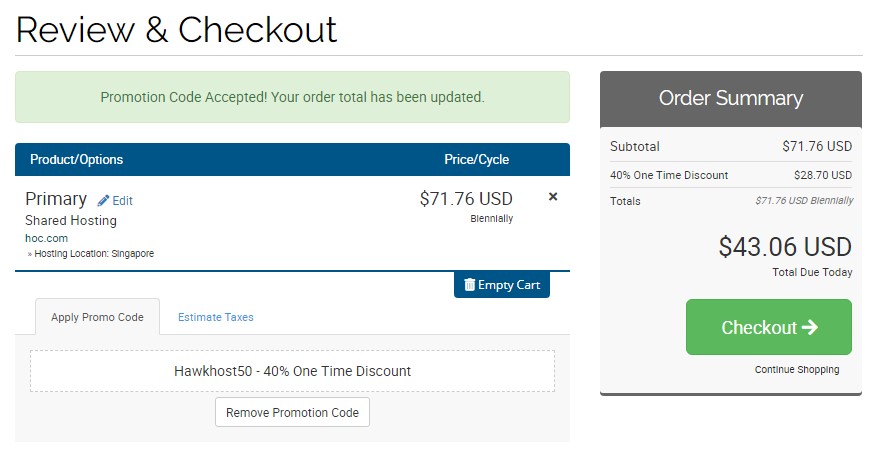Click the Continue Shopping link
Viewport: 892px width, 458px height.
pyautogui.click(x=796, y=369)
